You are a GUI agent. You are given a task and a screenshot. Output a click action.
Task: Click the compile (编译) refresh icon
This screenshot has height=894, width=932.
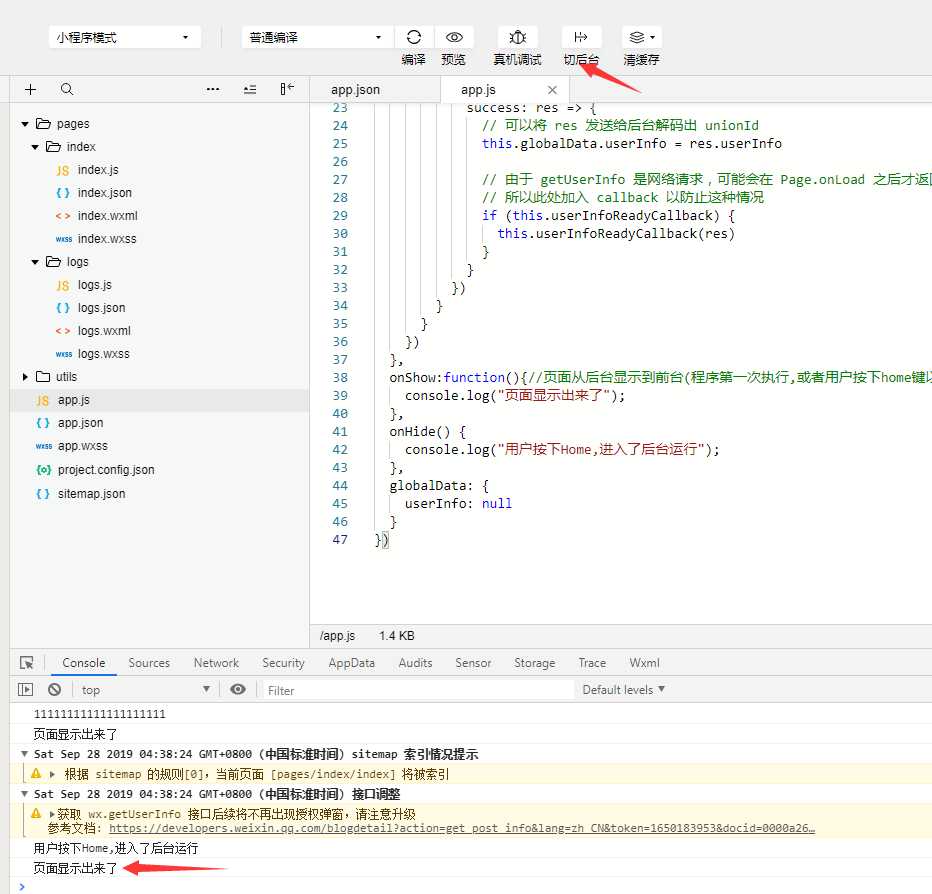click(414, 37)
